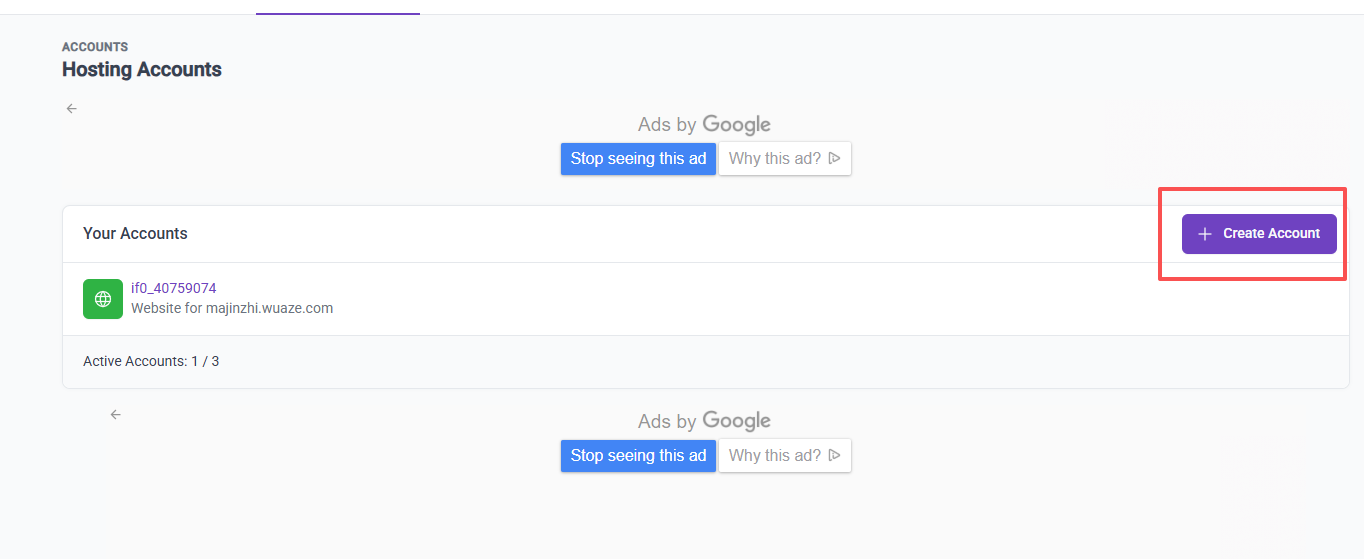Open the if0_40759074 account link

point(173,288)
